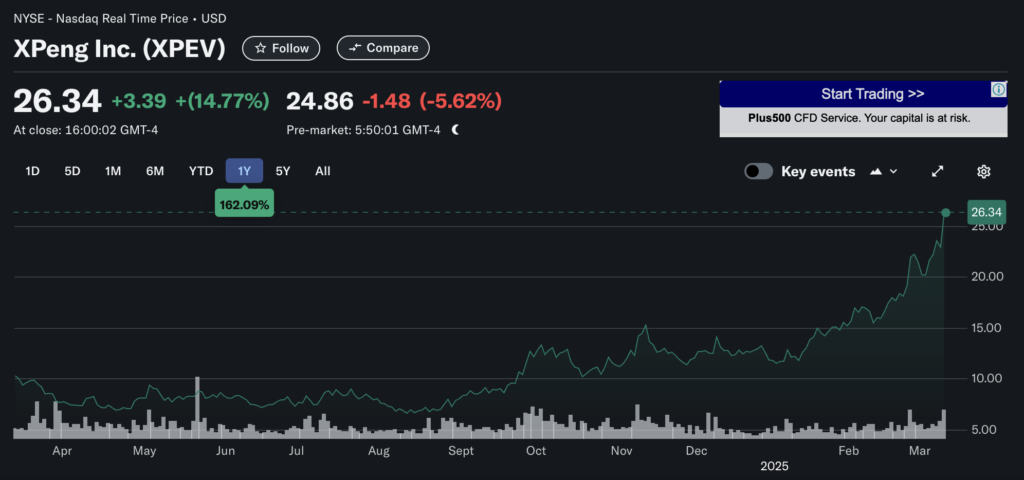Click the 26.34 price marker label
The image size is (1024, 480).
[986, 212]
